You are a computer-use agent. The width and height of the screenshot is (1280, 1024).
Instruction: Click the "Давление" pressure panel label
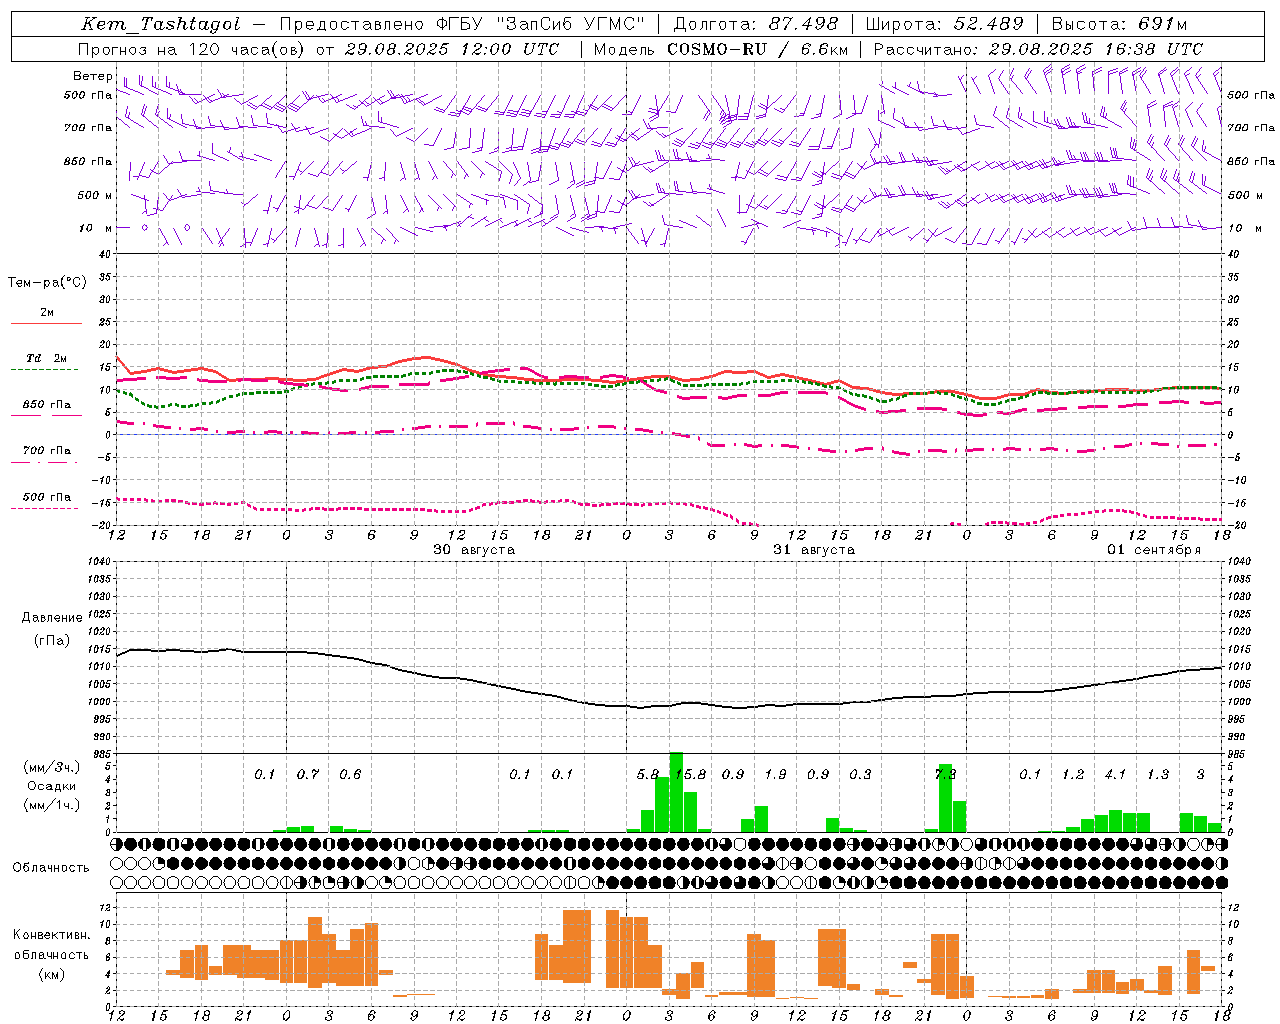pyautogui.click(x=52, y=618)
